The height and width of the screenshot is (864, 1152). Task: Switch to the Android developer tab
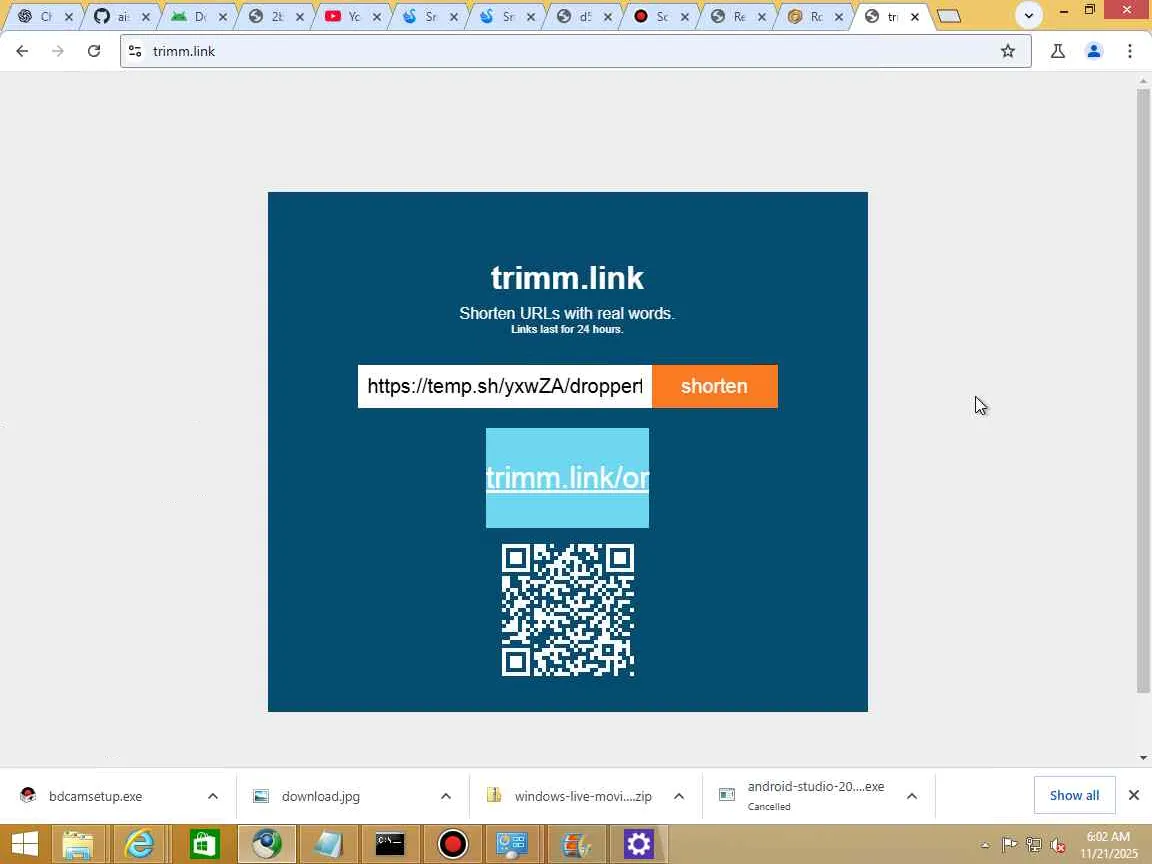coord(191,16)
